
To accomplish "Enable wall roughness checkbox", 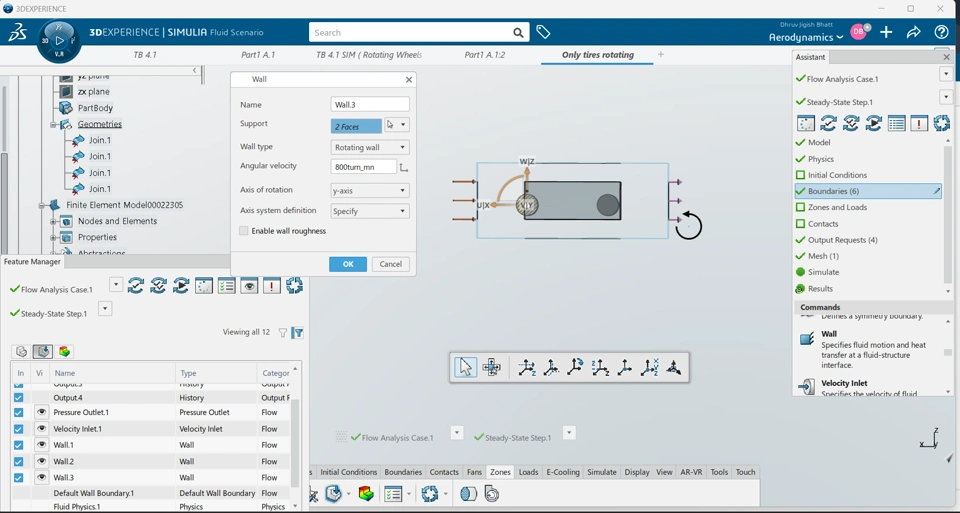I will [244, 231].
